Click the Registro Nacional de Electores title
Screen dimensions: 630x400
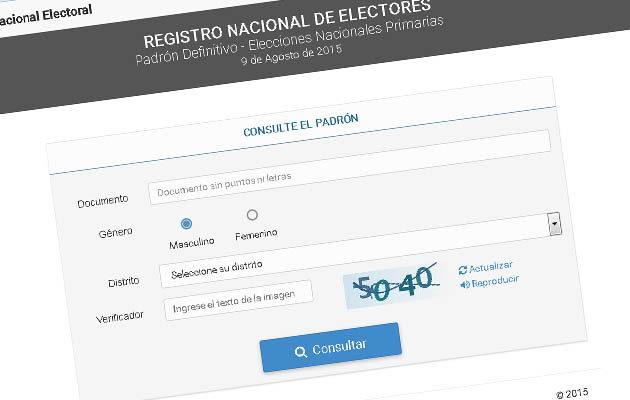(x=287, y=23)
